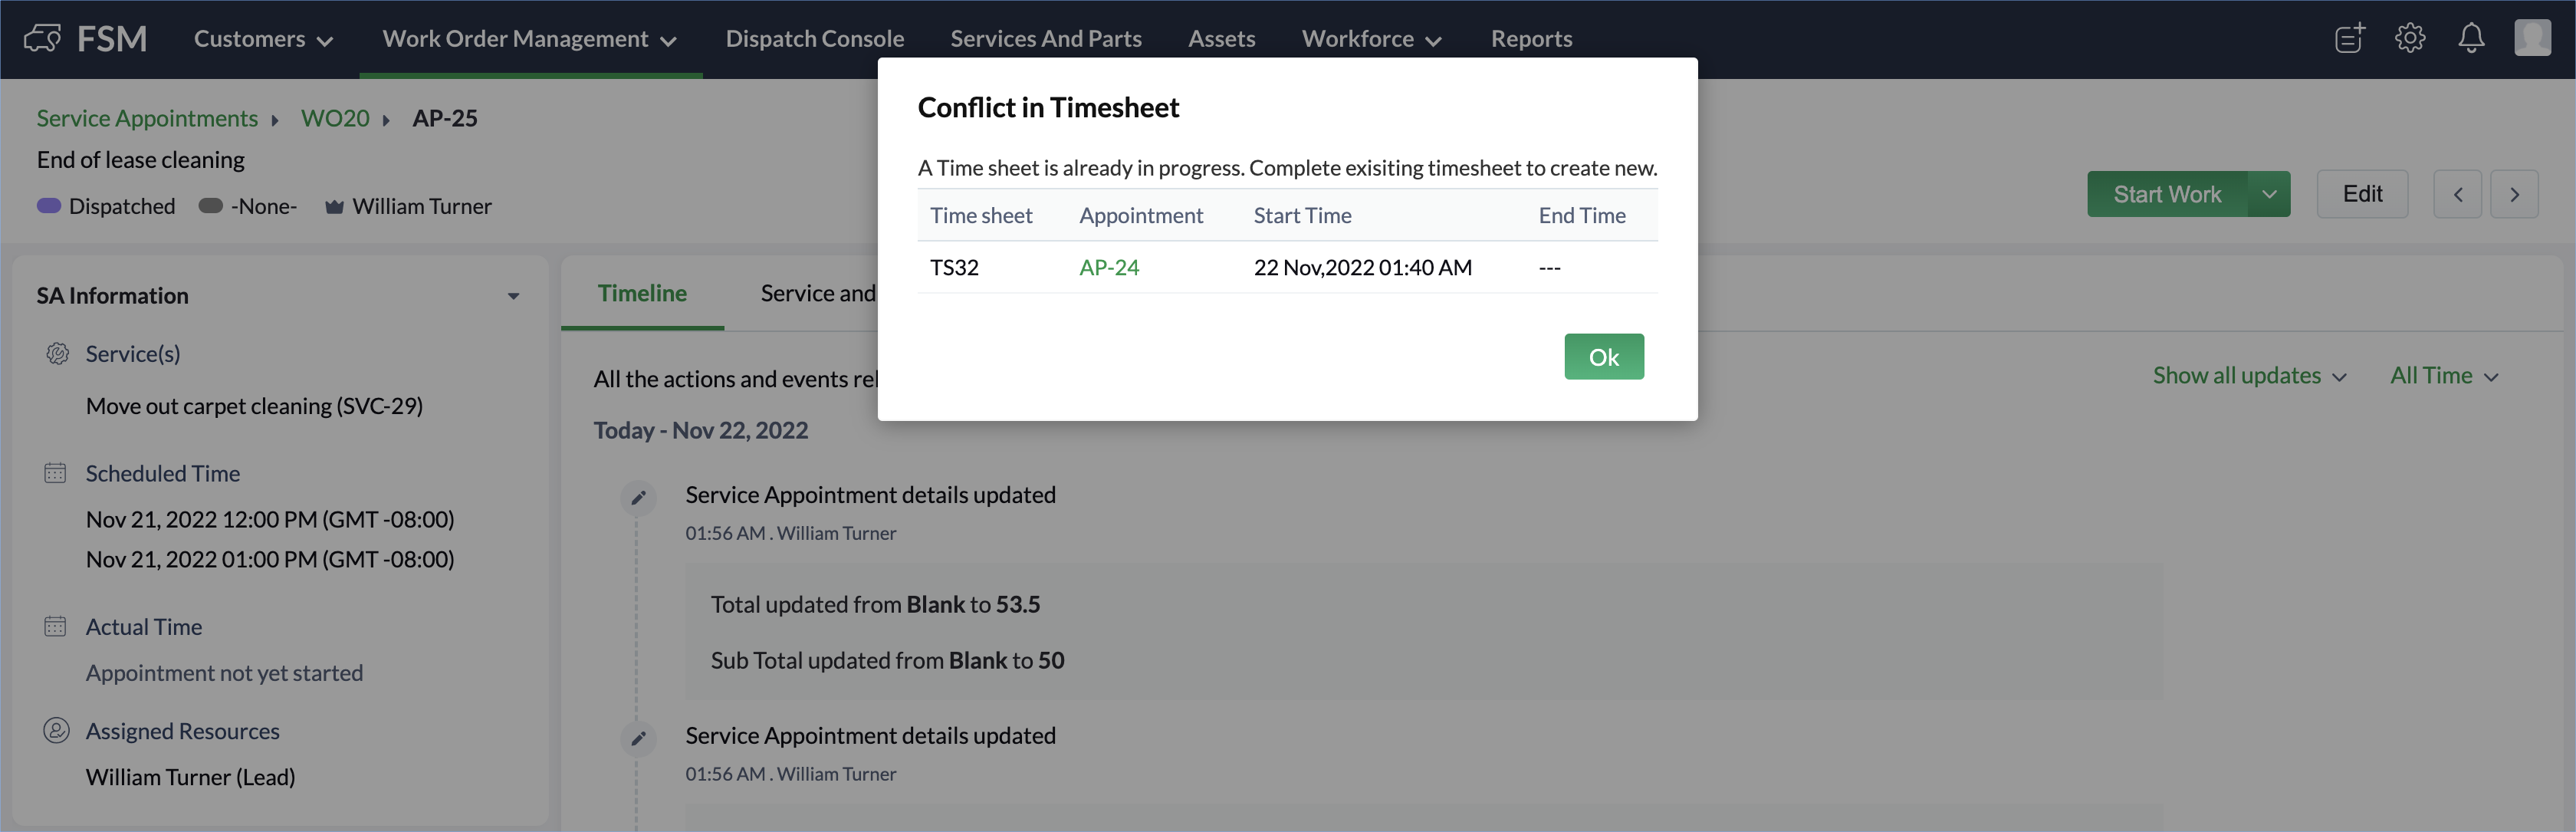
Task: Open the WO20 breadcrumb link
Action: click(335, 118)
